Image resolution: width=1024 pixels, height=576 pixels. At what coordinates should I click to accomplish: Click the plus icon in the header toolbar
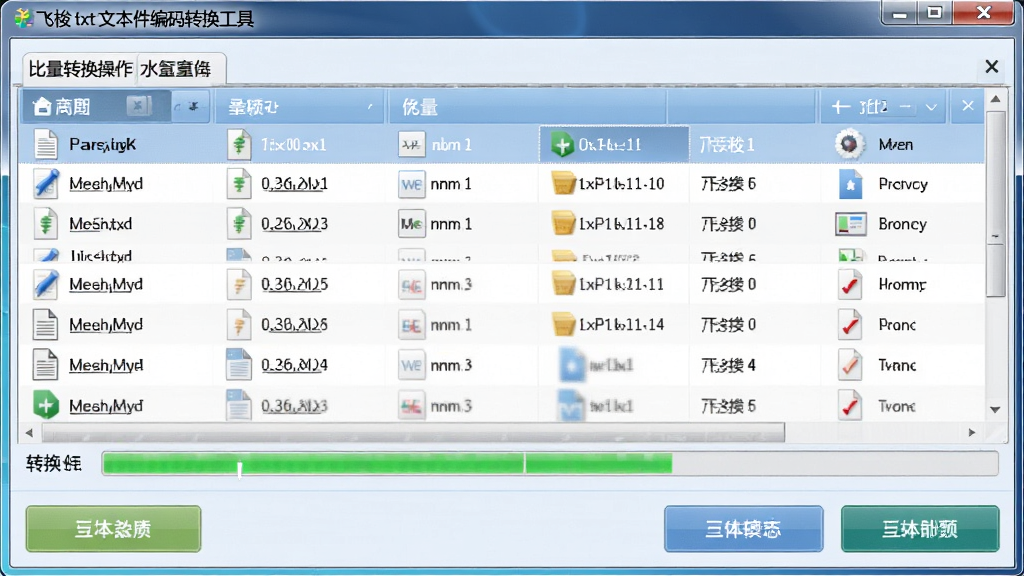point(840,106)
